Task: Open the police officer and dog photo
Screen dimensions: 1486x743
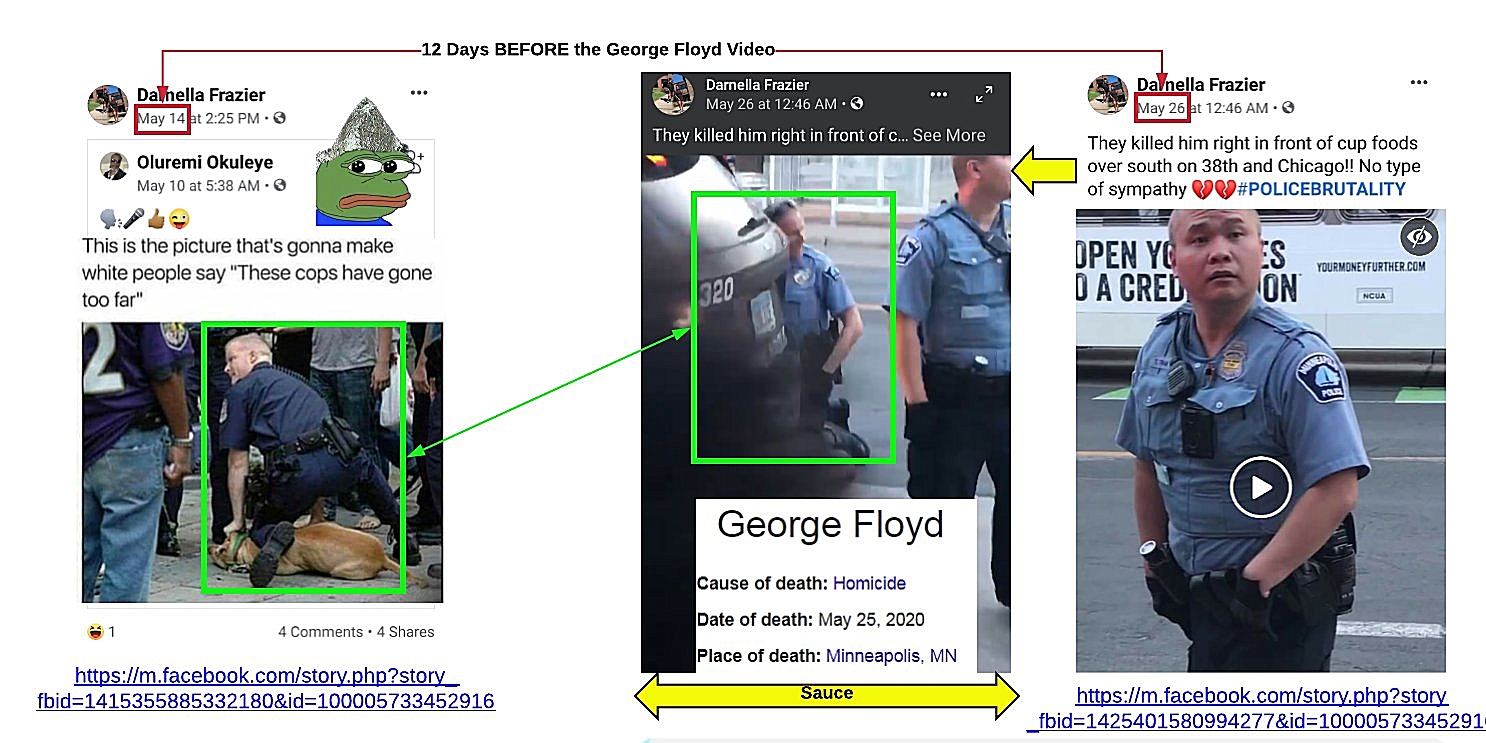Action: click(x=262, y=461)
